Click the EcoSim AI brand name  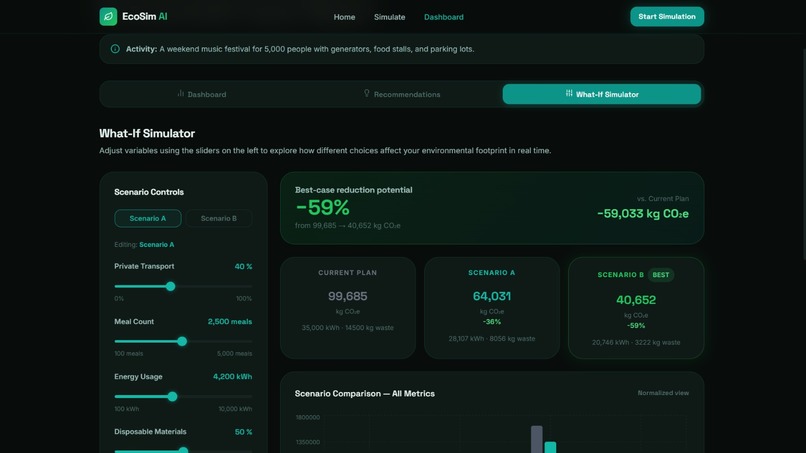144,16
